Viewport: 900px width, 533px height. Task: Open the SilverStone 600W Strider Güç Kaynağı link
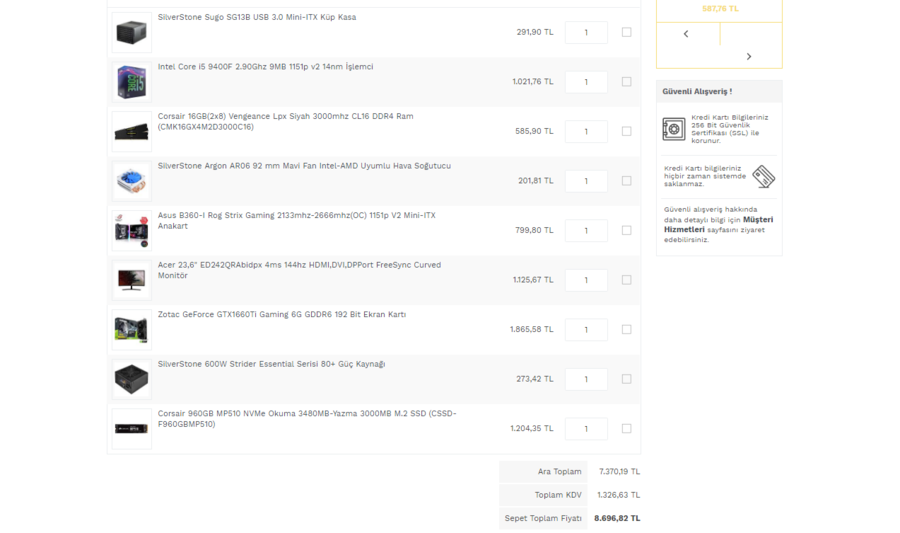click(x=271, y=364)
